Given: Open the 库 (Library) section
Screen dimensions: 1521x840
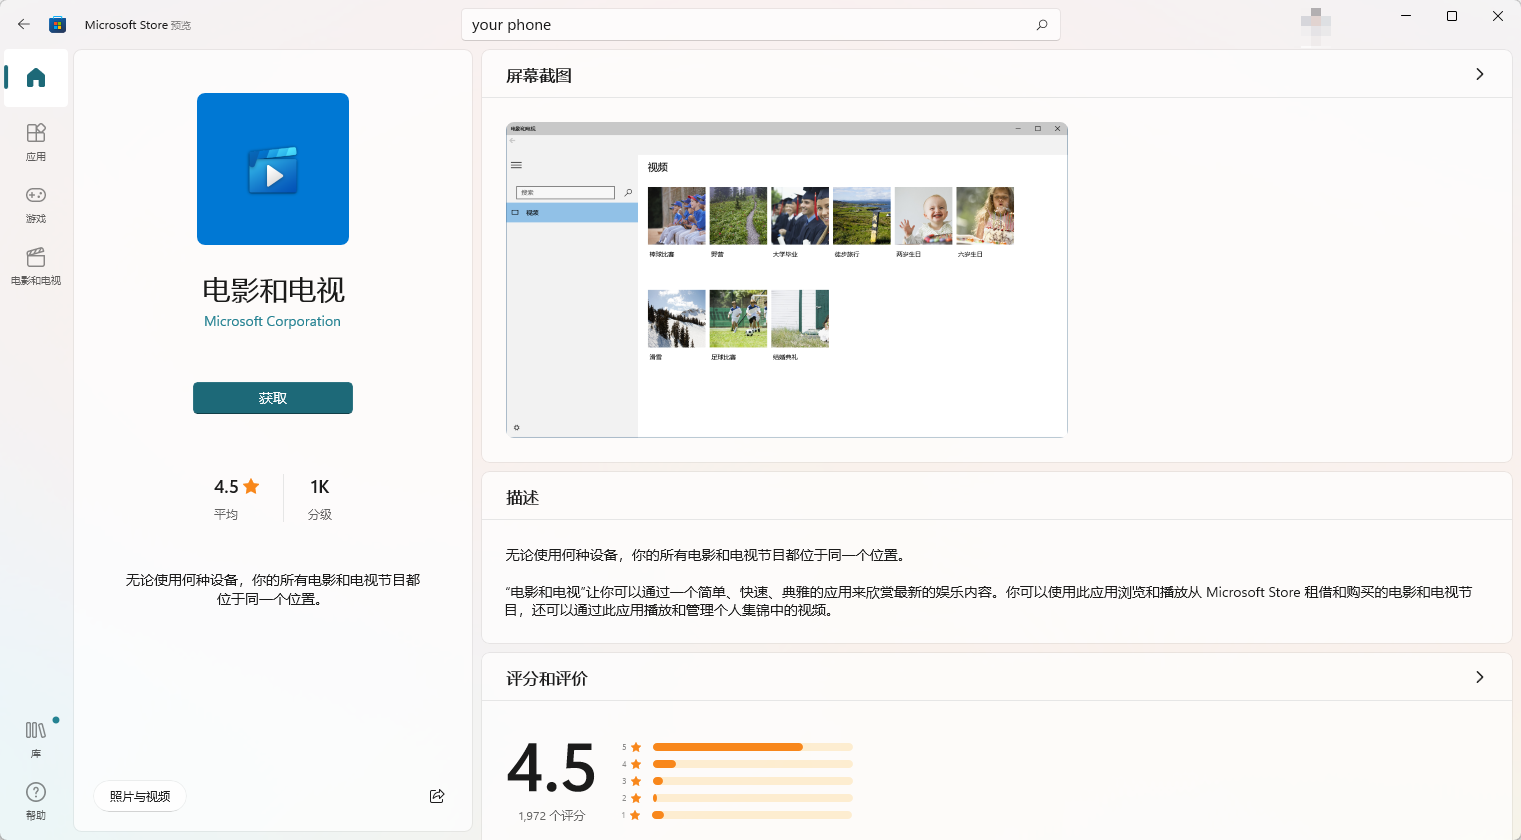Looking at the screenshot, I should [36, 740].
